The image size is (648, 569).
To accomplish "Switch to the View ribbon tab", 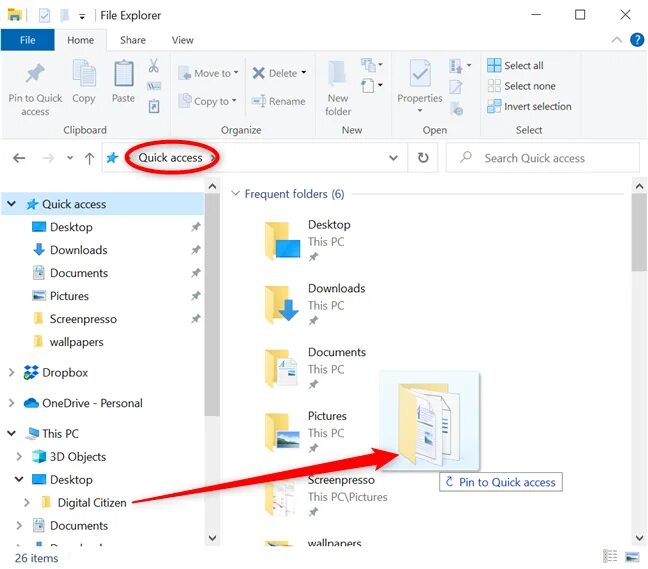I will point(182,40).
